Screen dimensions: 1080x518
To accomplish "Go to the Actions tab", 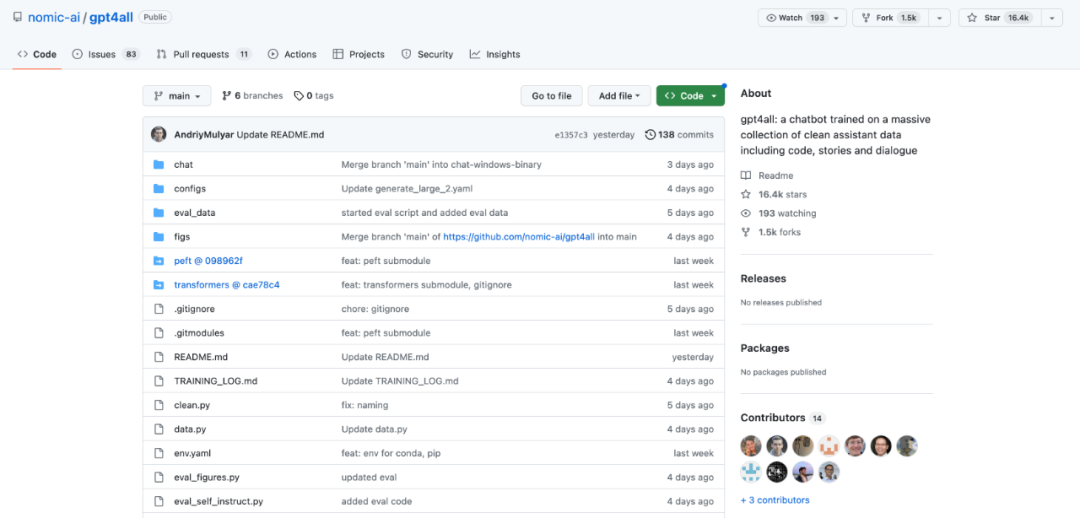I will [x=292, y=54].
